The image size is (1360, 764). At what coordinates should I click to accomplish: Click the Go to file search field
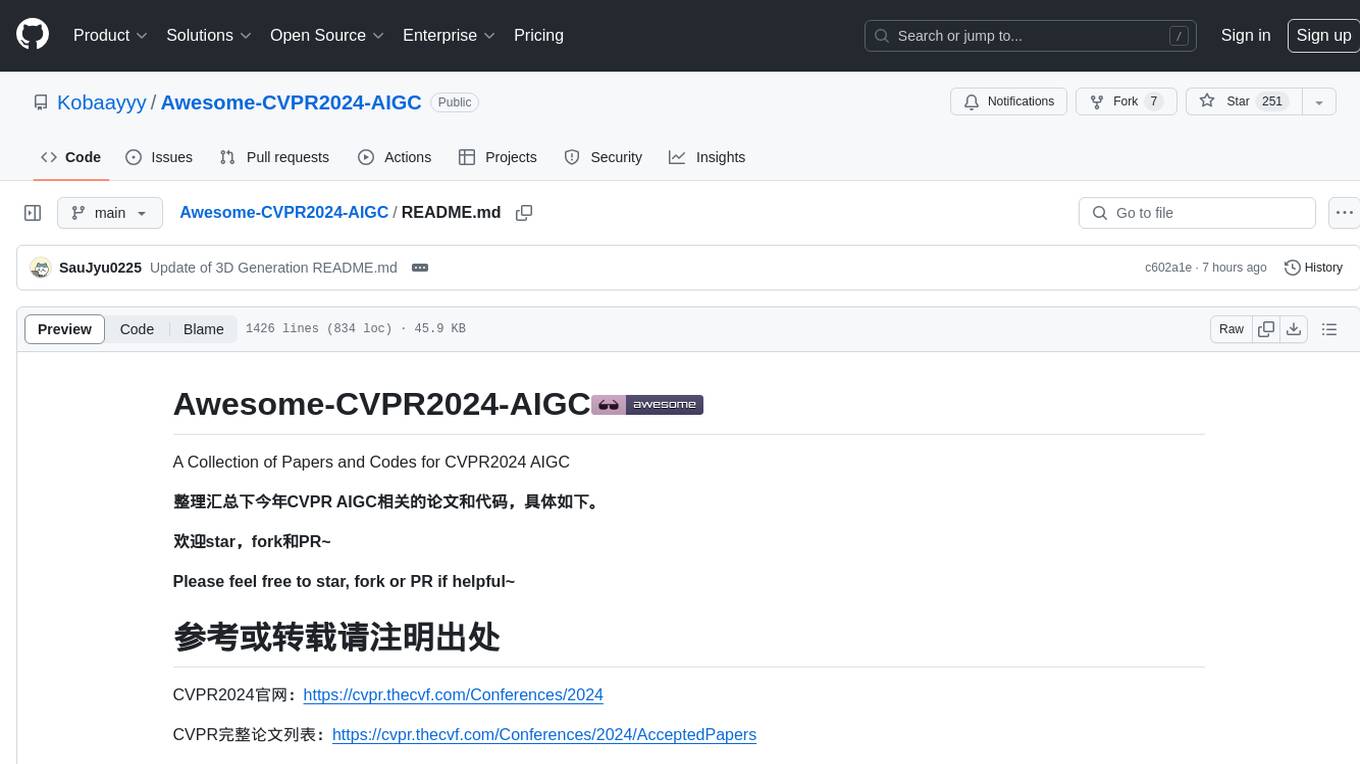pos(1197,213)
